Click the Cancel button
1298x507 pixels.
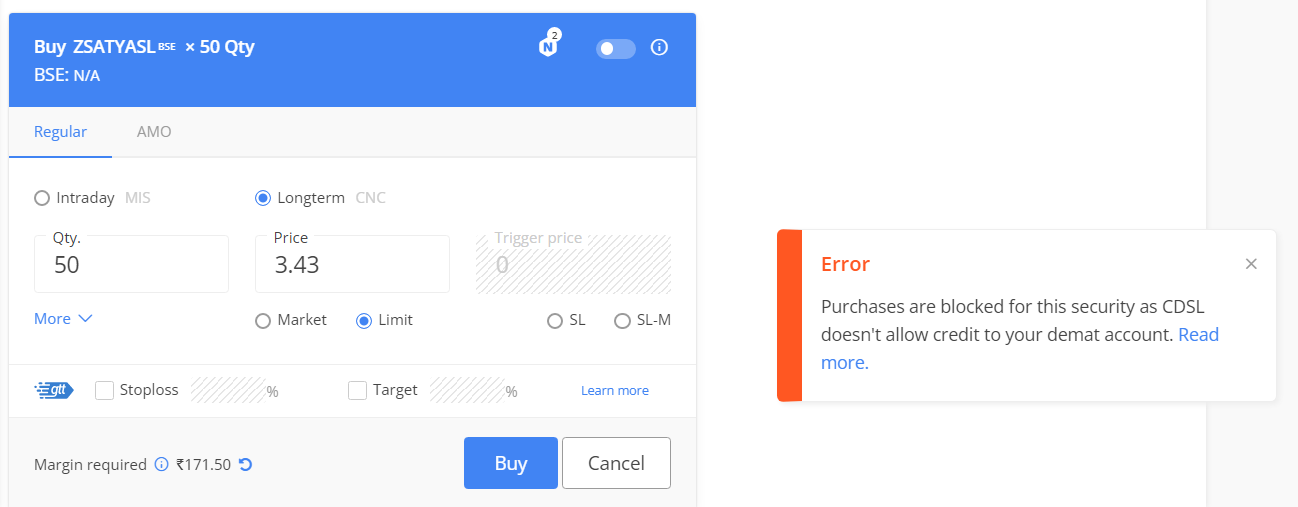pos(616,463)
